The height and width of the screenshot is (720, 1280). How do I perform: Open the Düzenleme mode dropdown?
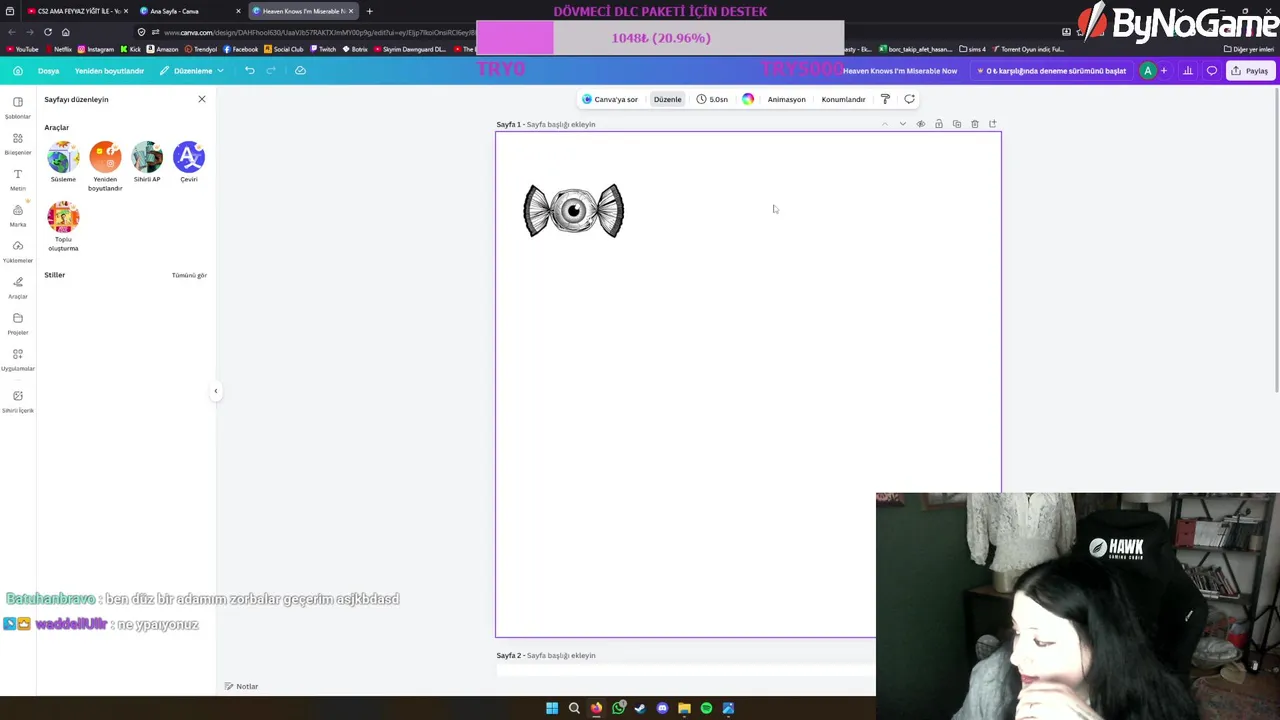coord(192,71)
